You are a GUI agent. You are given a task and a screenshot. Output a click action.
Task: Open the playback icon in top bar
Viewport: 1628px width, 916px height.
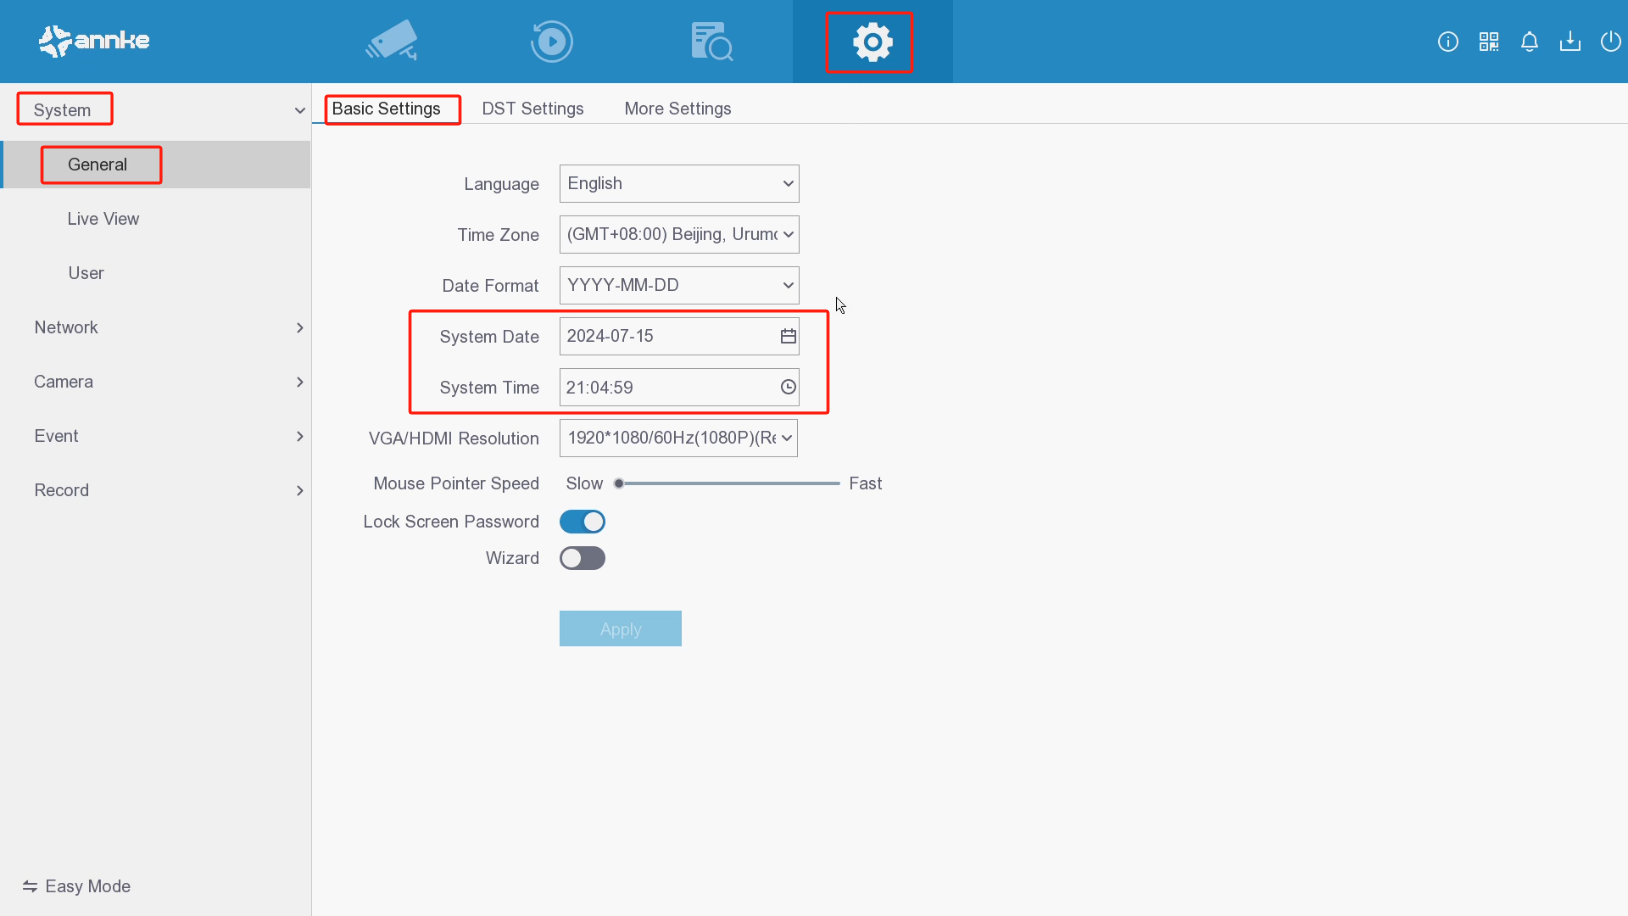click(x=551, y=41)
